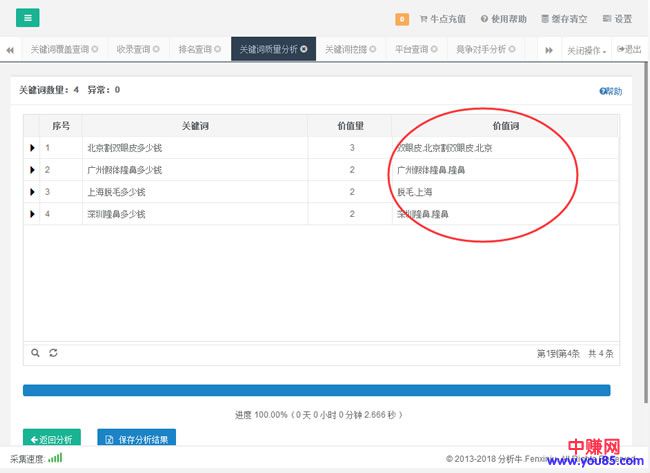Click 返回分析 button
Screen dimensions: 650x473
click(51, 438)
